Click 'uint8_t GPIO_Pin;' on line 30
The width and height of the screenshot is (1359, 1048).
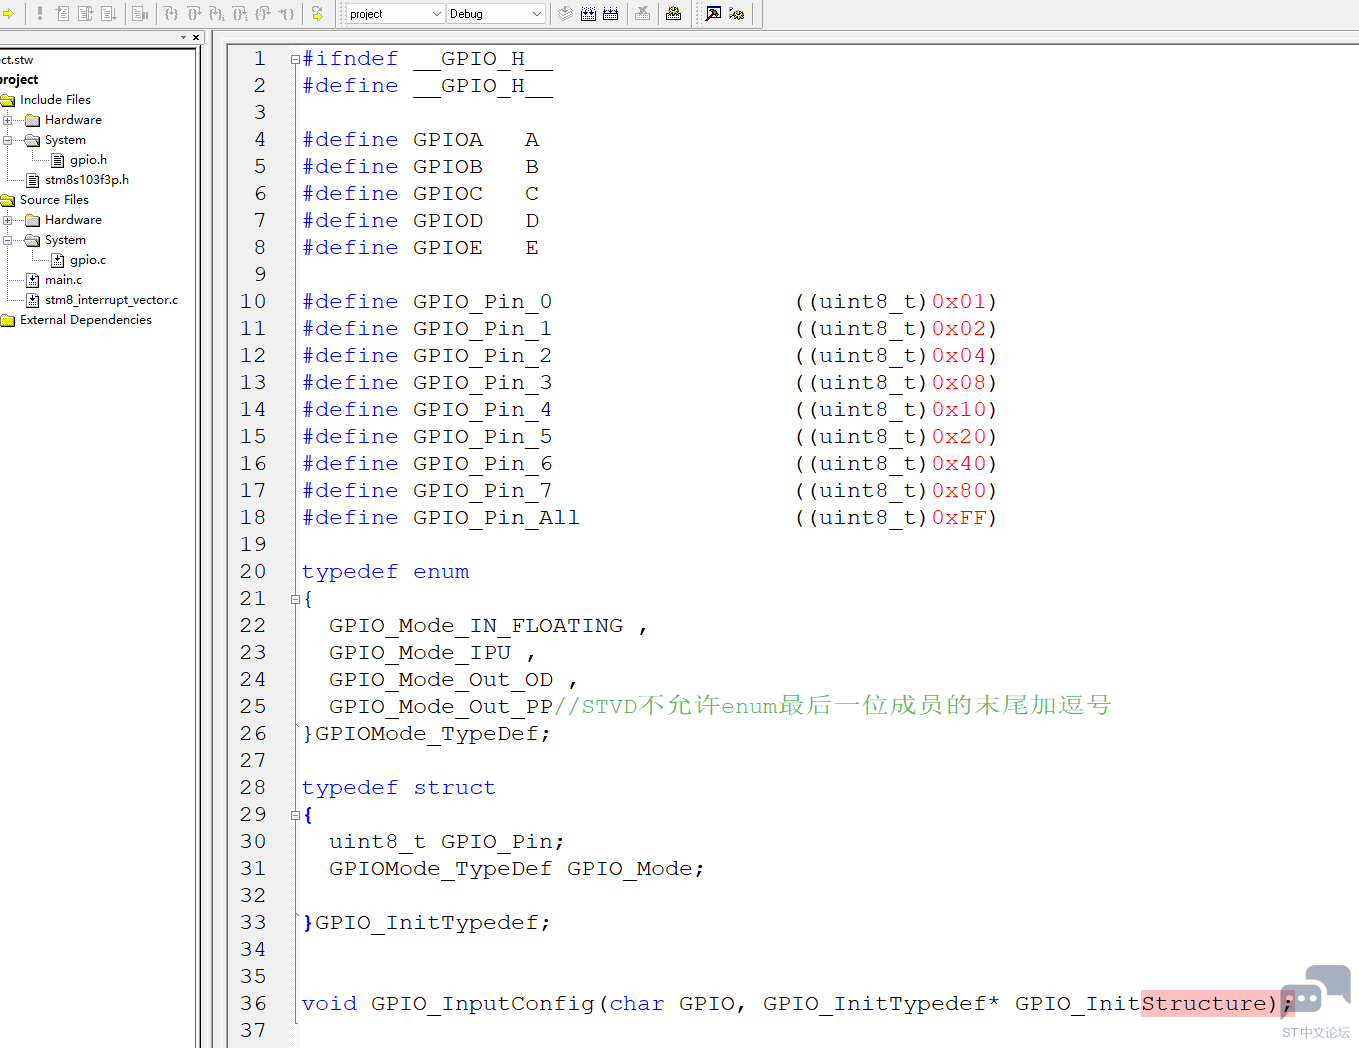click(447, 842)
